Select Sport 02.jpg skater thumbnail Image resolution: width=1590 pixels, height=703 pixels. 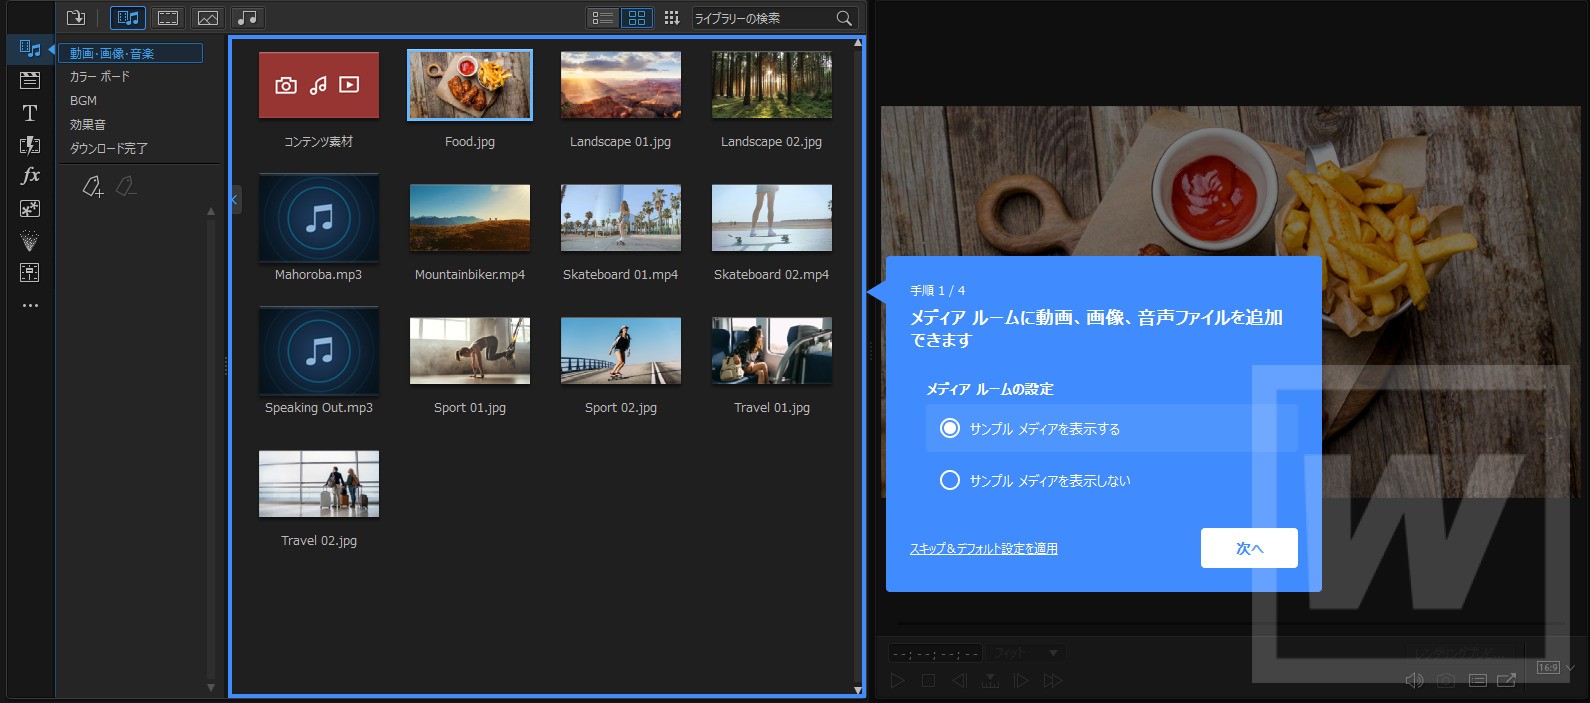click(x=621, y=351)
